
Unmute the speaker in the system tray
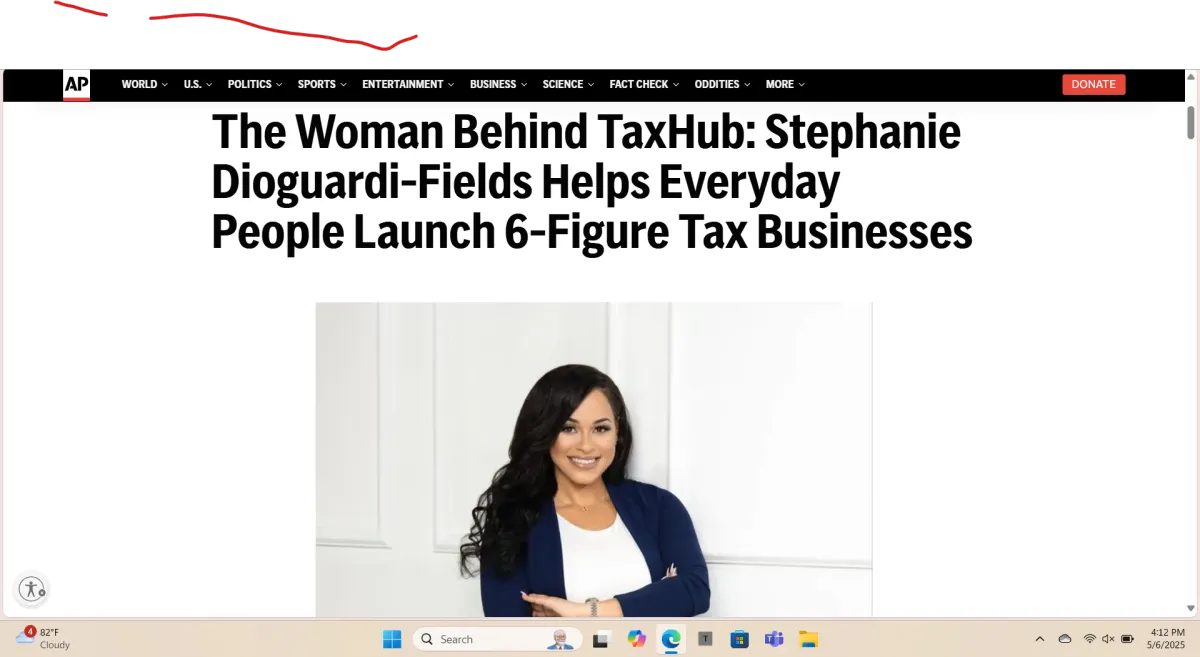(x=1108, y=639)
